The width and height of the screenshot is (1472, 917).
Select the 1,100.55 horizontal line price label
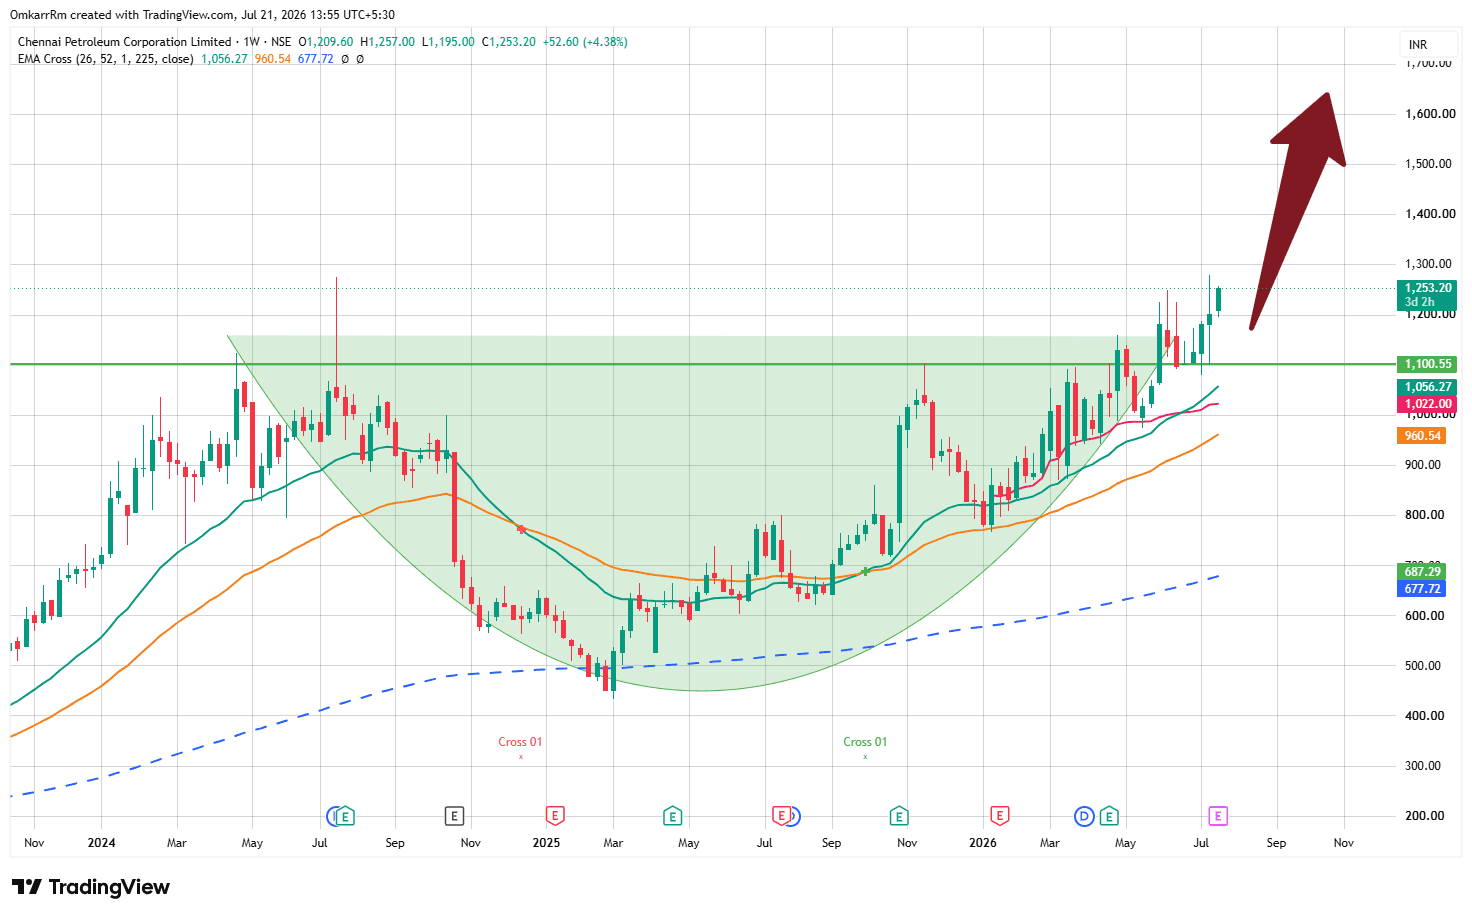click(x=1427, y=364)
